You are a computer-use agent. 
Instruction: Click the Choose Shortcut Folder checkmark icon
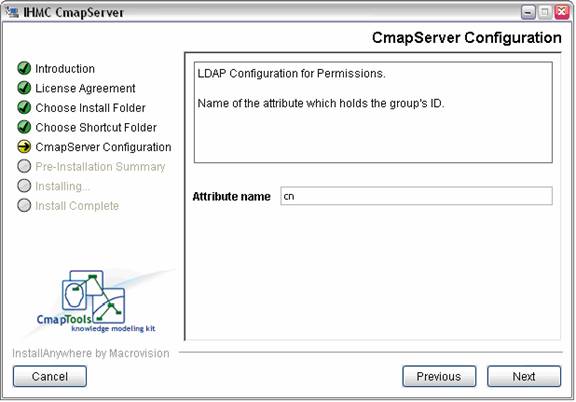(x=24, y=127)
